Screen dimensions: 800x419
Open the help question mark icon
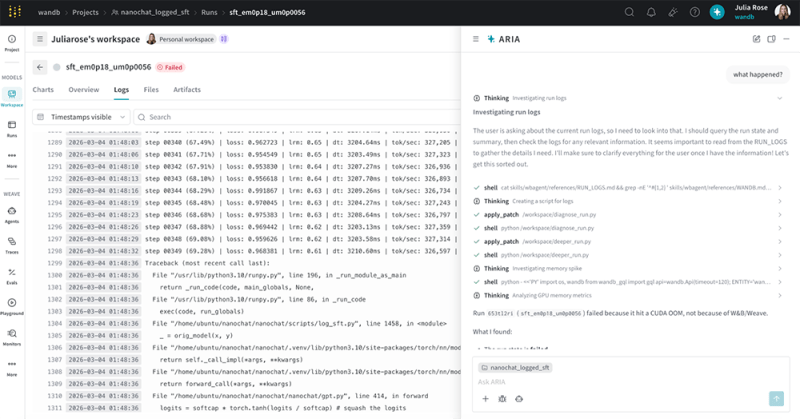(694, 12)
